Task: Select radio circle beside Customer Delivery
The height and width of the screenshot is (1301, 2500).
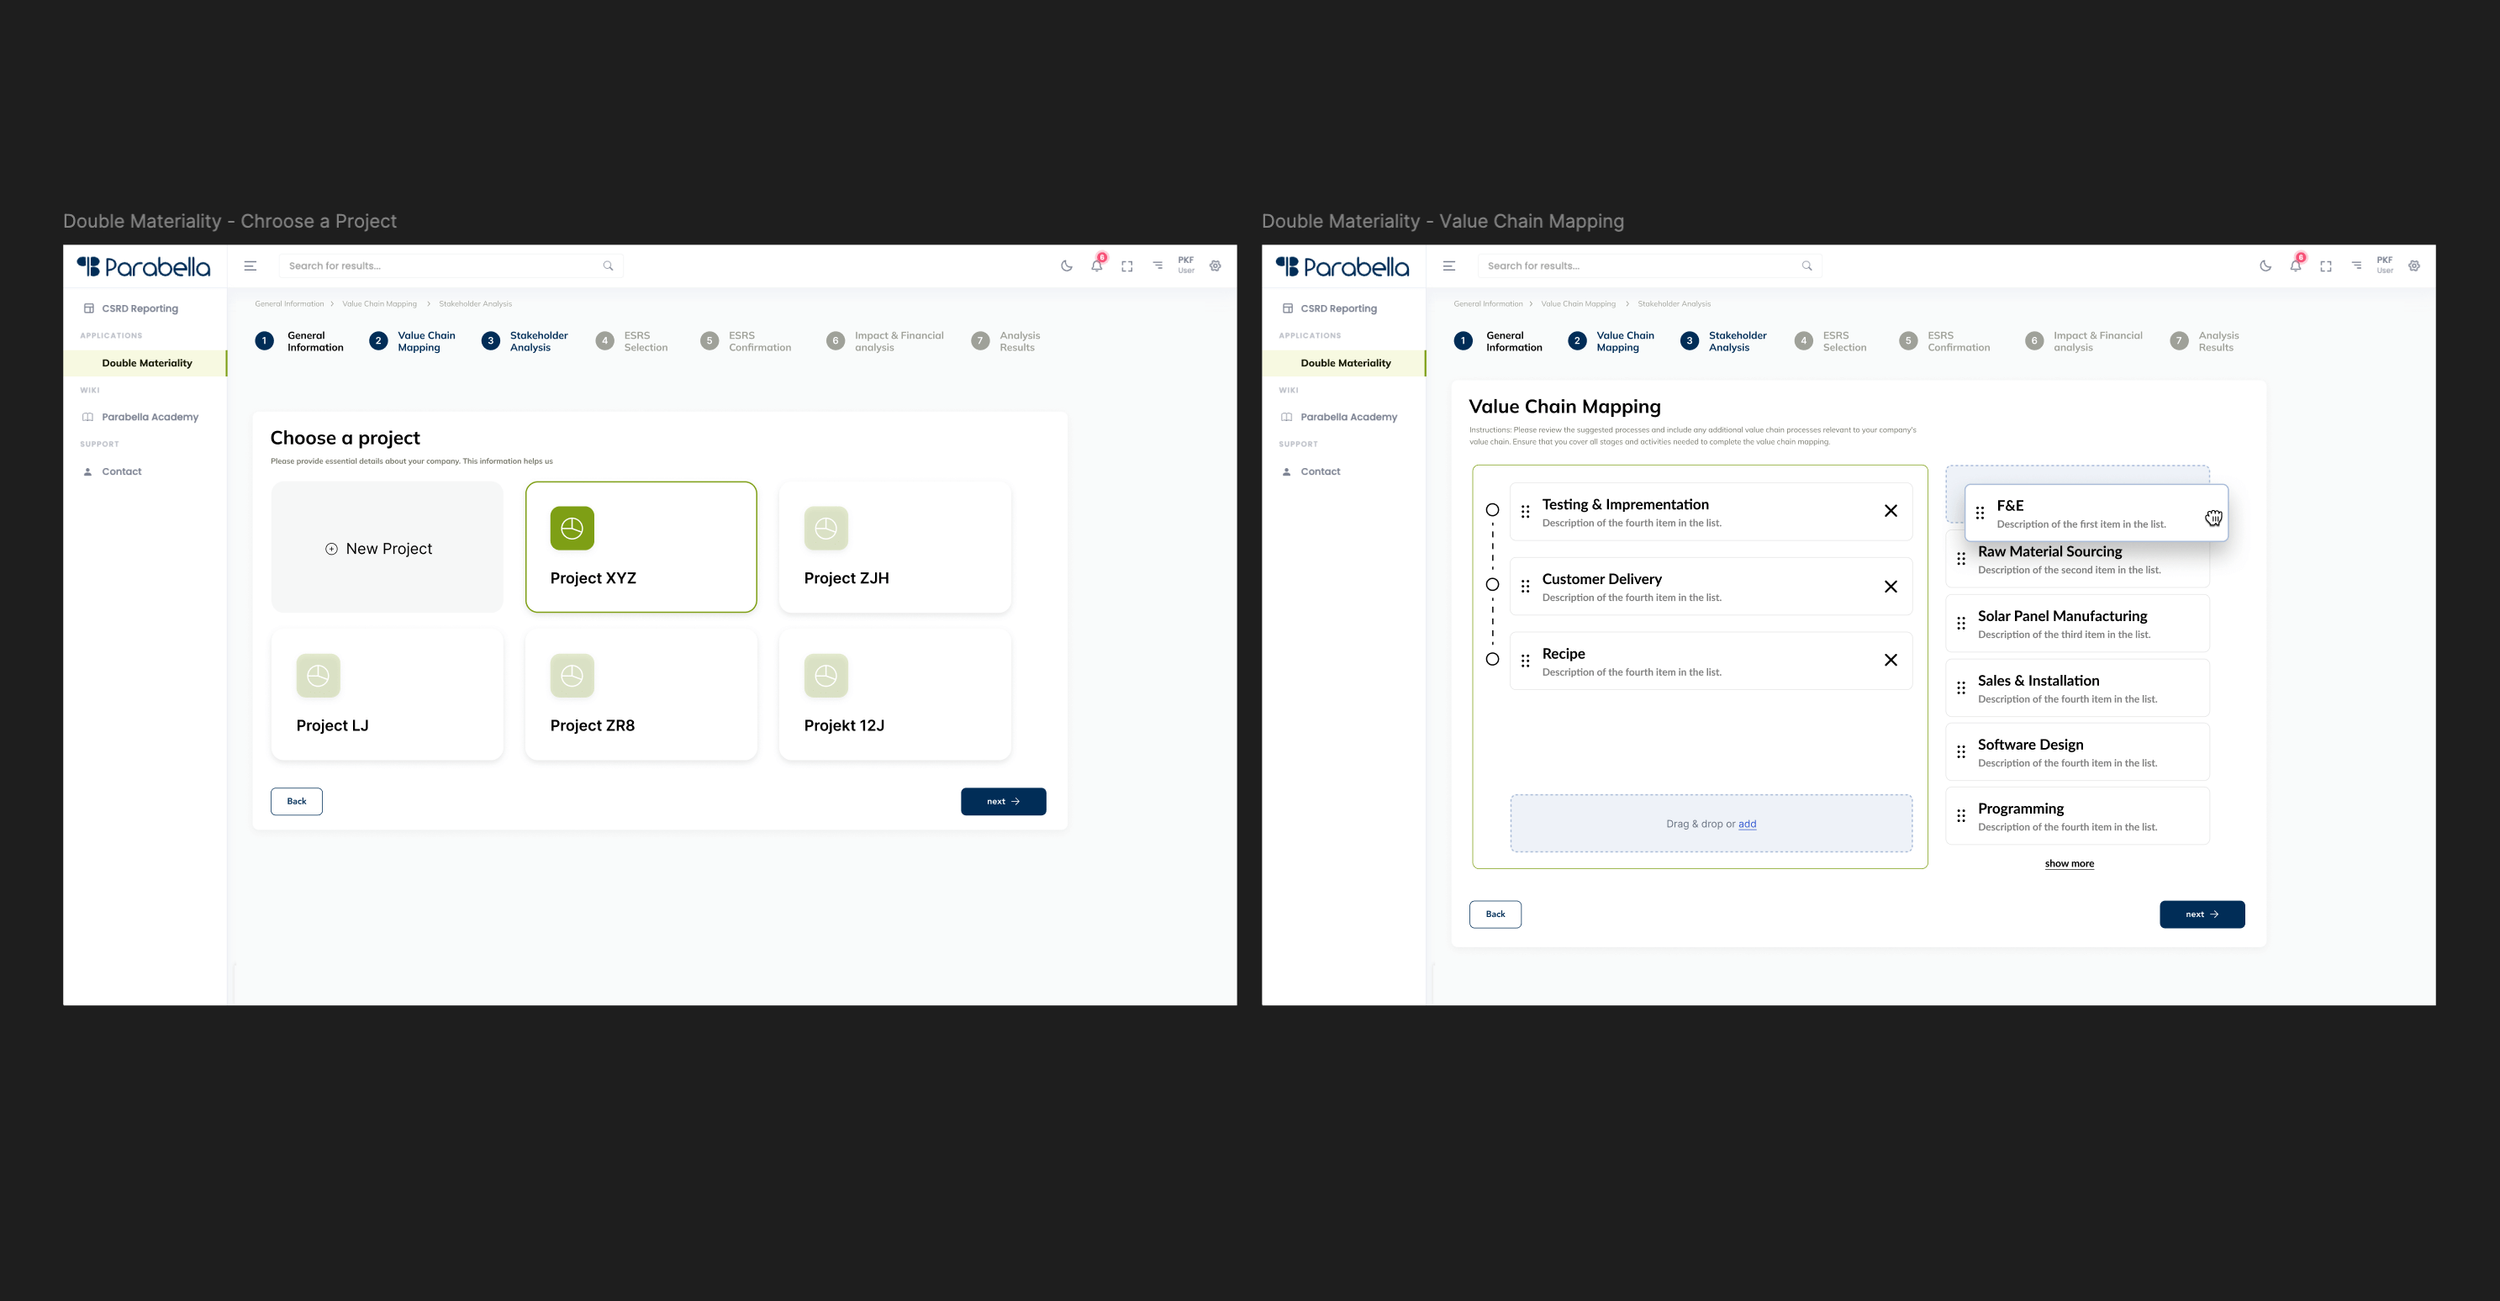Action: (x=1492, y=585)
